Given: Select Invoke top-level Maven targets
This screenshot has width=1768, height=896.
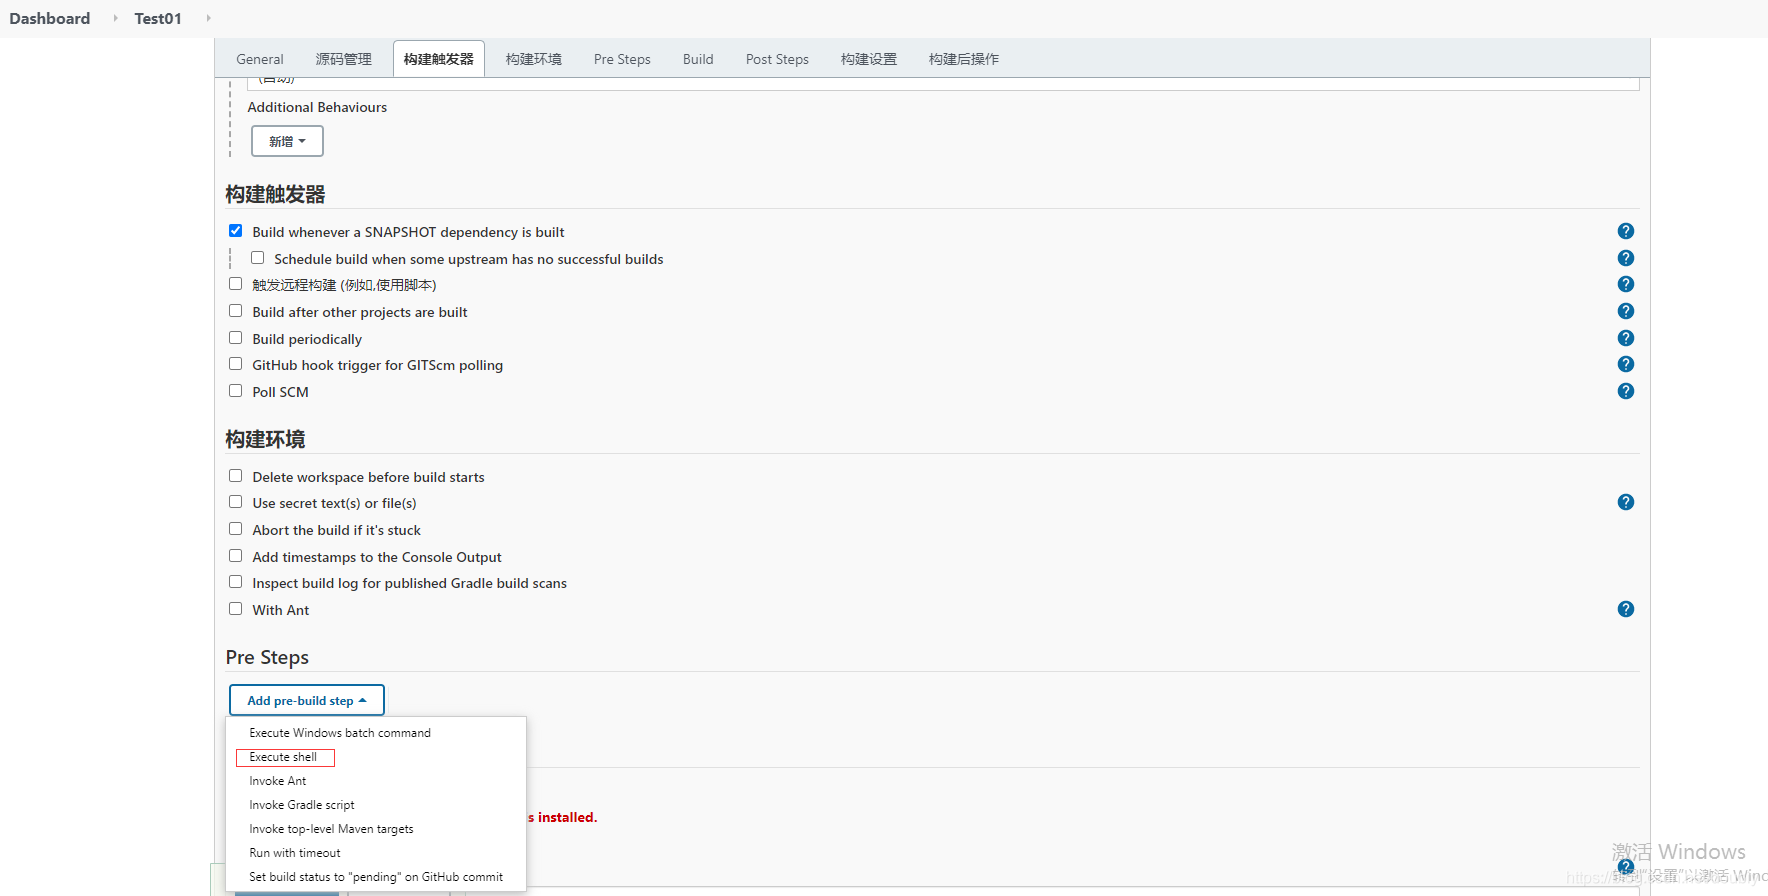Looking at the screenshot, I should click(376, 829).
